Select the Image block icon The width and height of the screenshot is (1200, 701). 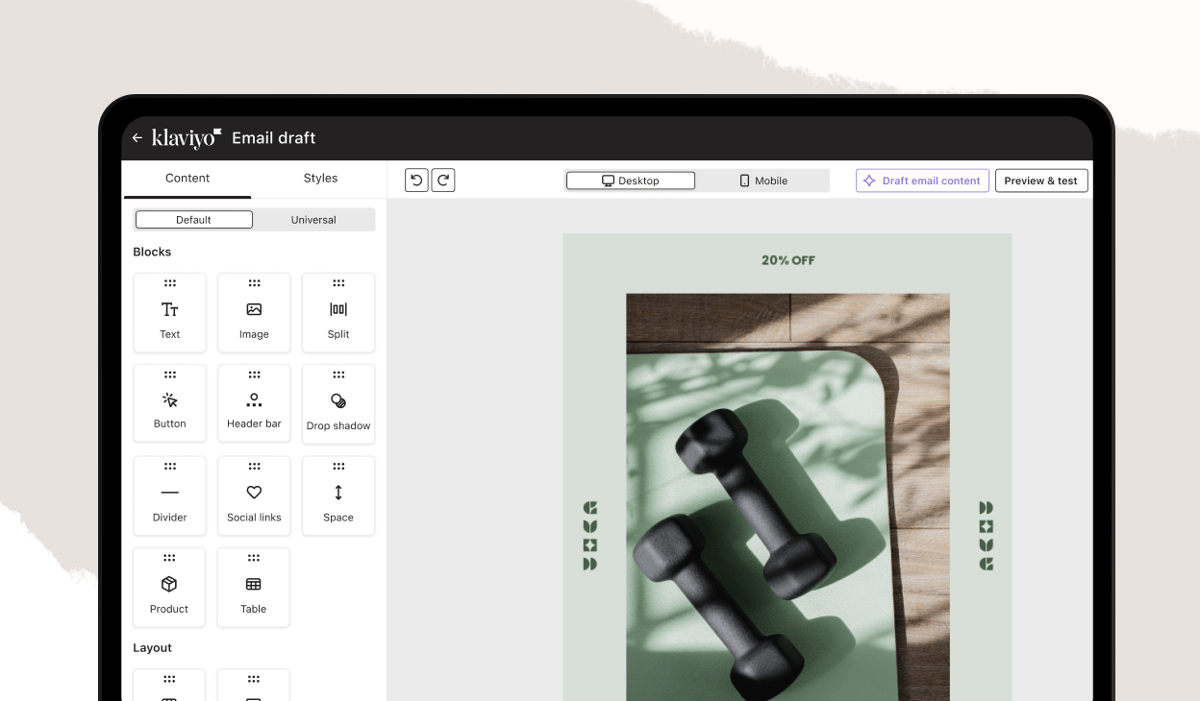(253, 312)
